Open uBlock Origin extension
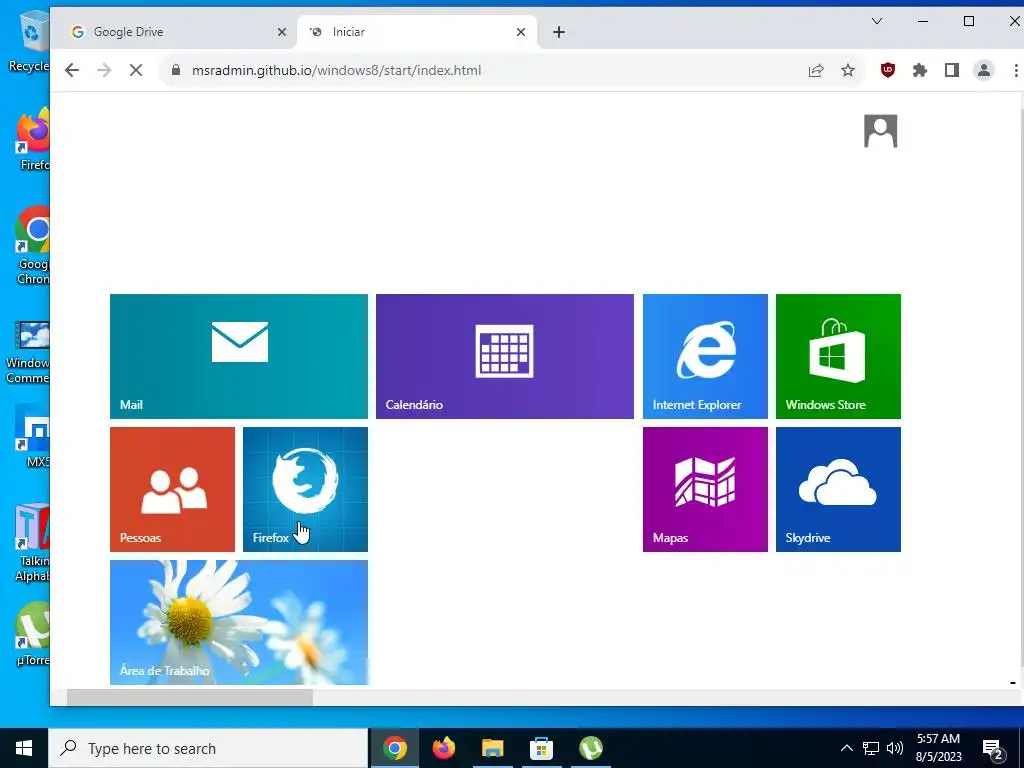Image resolution: width=1024 pixels, height=768 pixels. point(888,70)
